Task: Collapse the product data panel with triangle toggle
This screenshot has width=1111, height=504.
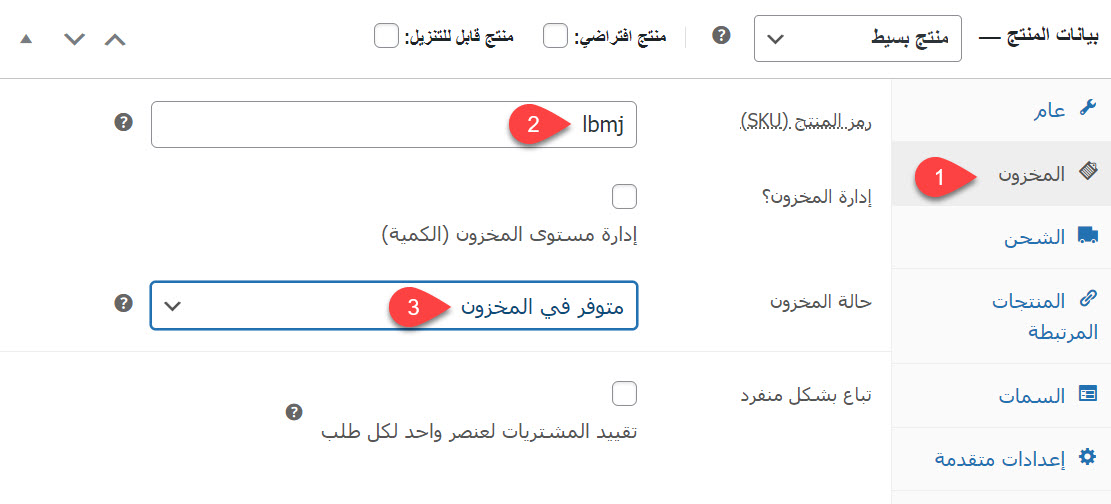Action: pos(26,40)
